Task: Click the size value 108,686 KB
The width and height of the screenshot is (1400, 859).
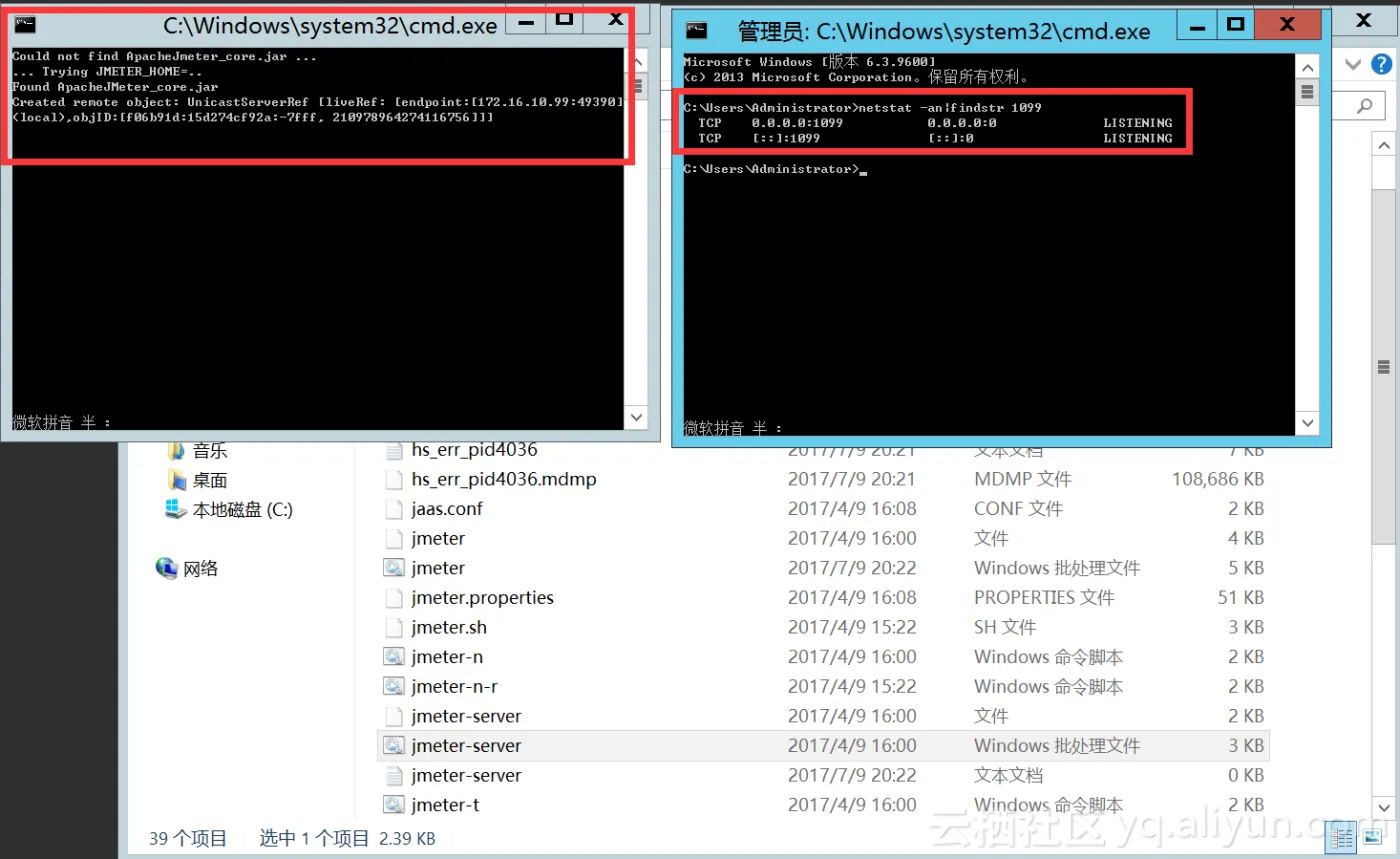Action: [1217, 480]
